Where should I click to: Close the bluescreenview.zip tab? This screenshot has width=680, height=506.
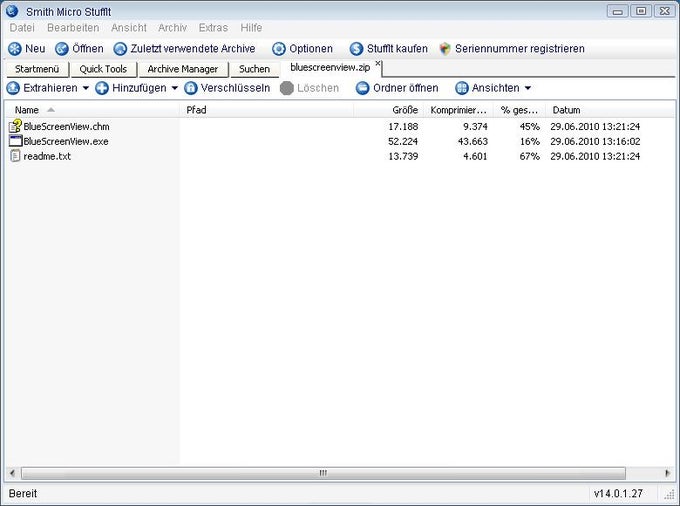pos(378,63)
